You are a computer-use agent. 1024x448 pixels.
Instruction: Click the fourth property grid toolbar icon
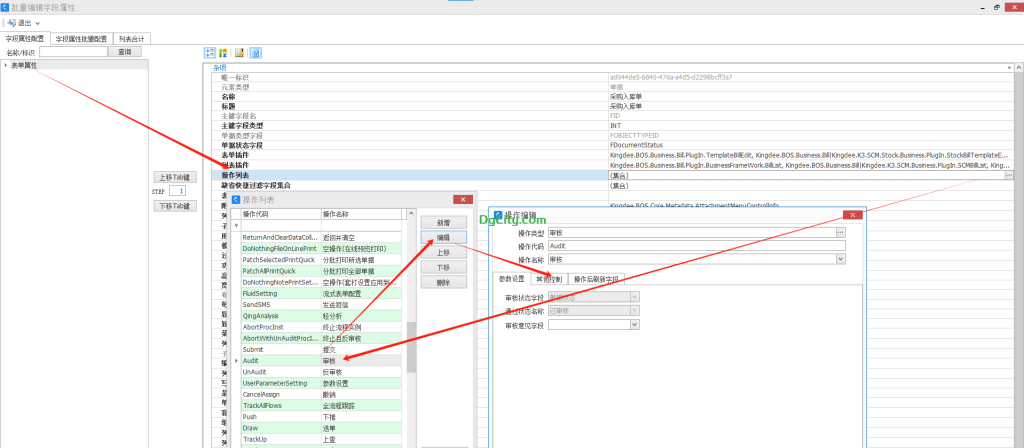255,52
